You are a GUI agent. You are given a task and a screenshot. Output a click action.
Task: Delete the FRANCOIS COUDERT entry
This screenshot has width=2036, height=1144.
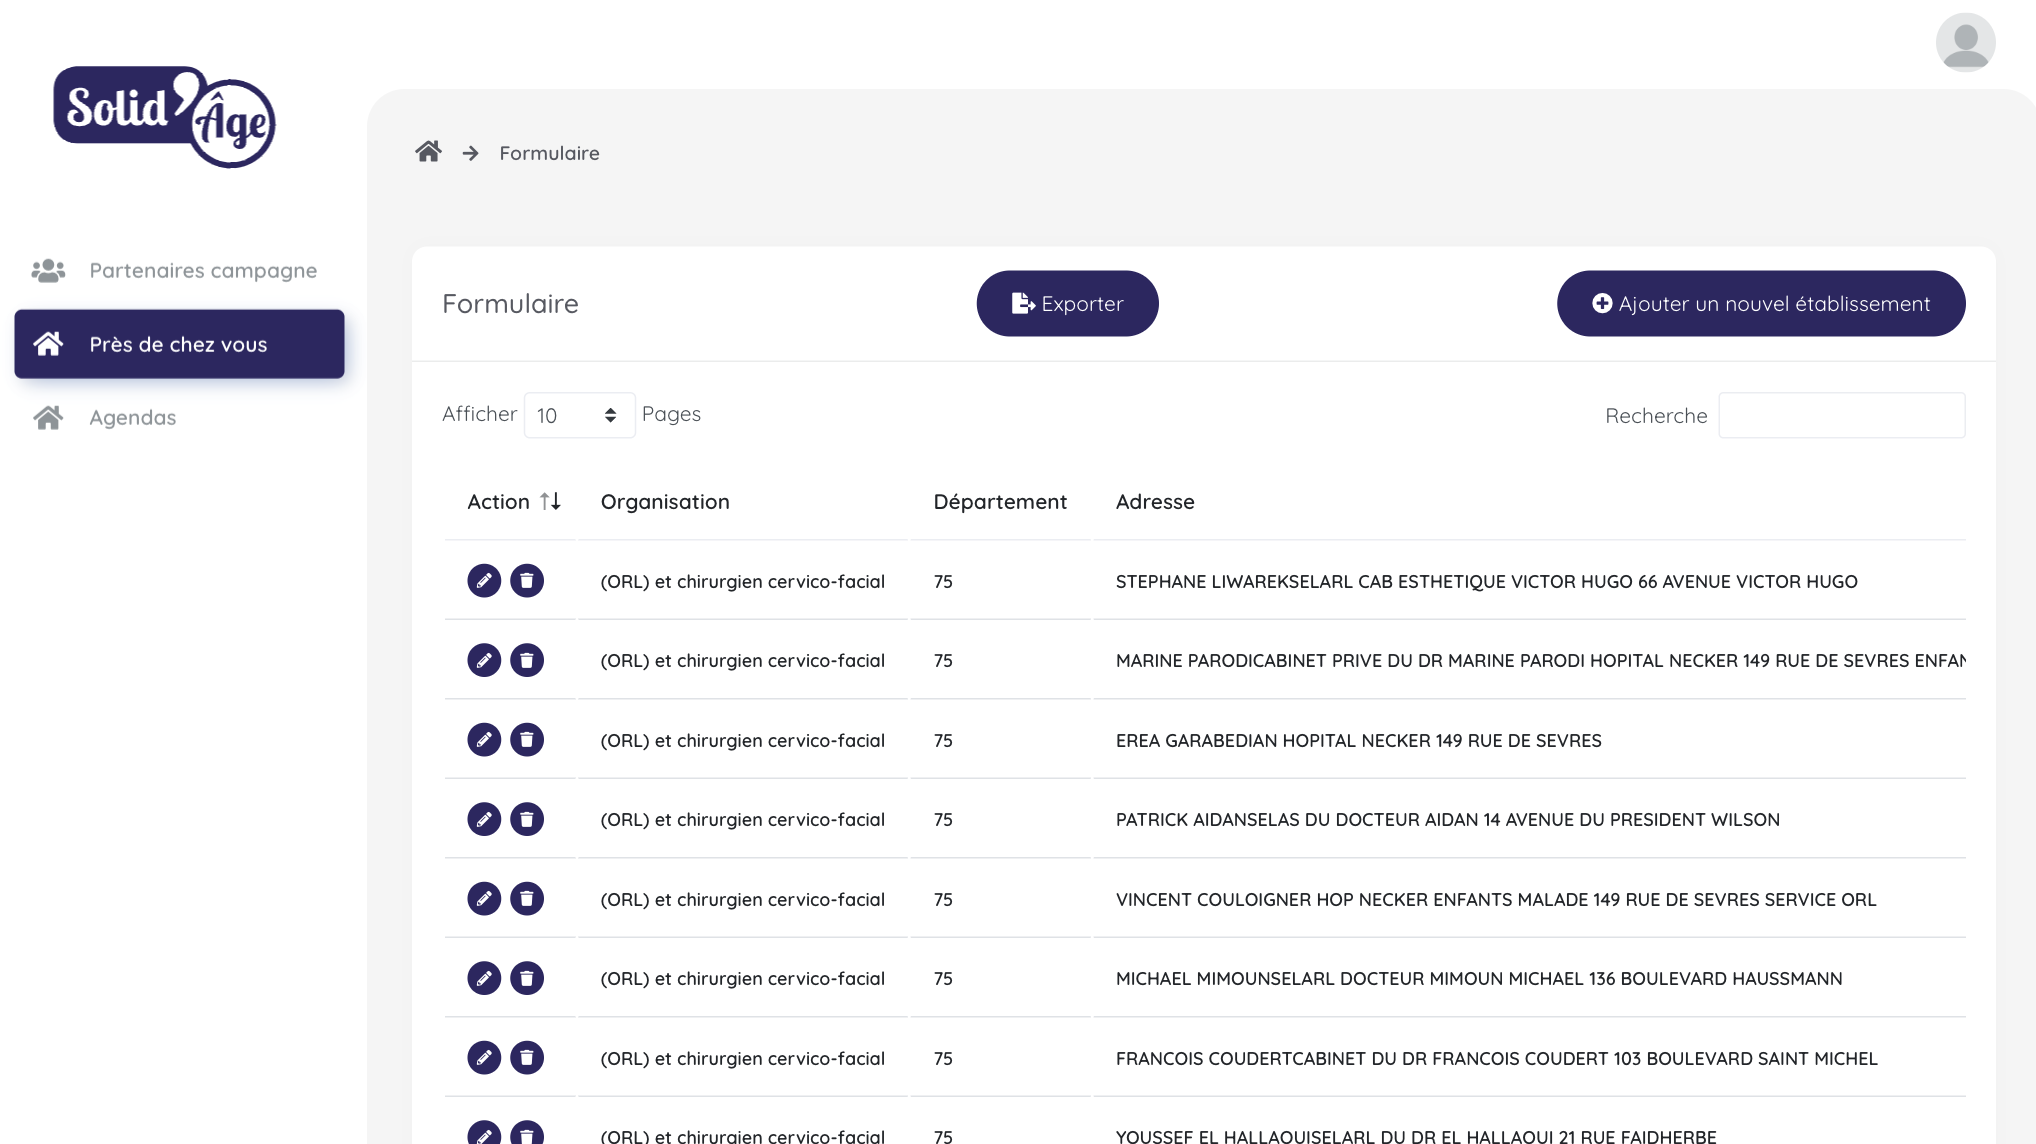point(527,1058)
